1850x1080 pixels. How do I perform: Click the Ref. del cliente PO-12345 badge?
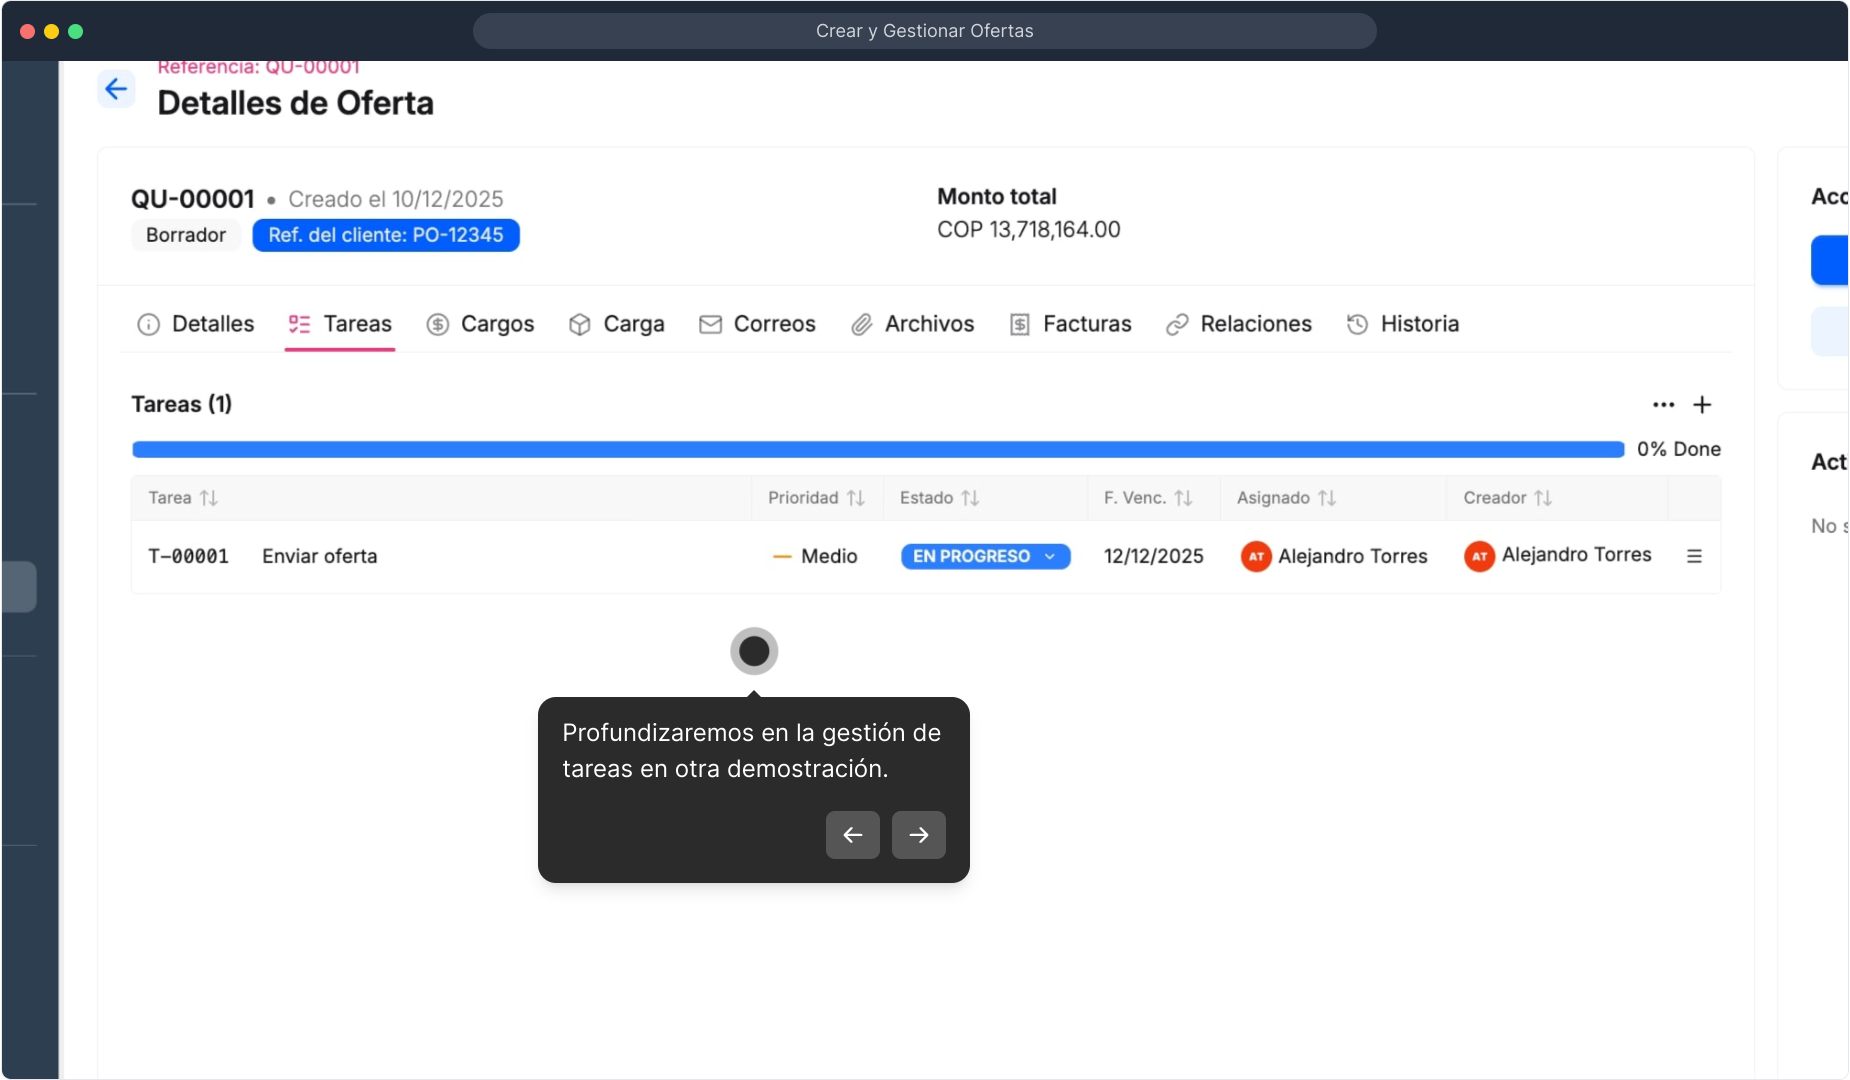385,235
